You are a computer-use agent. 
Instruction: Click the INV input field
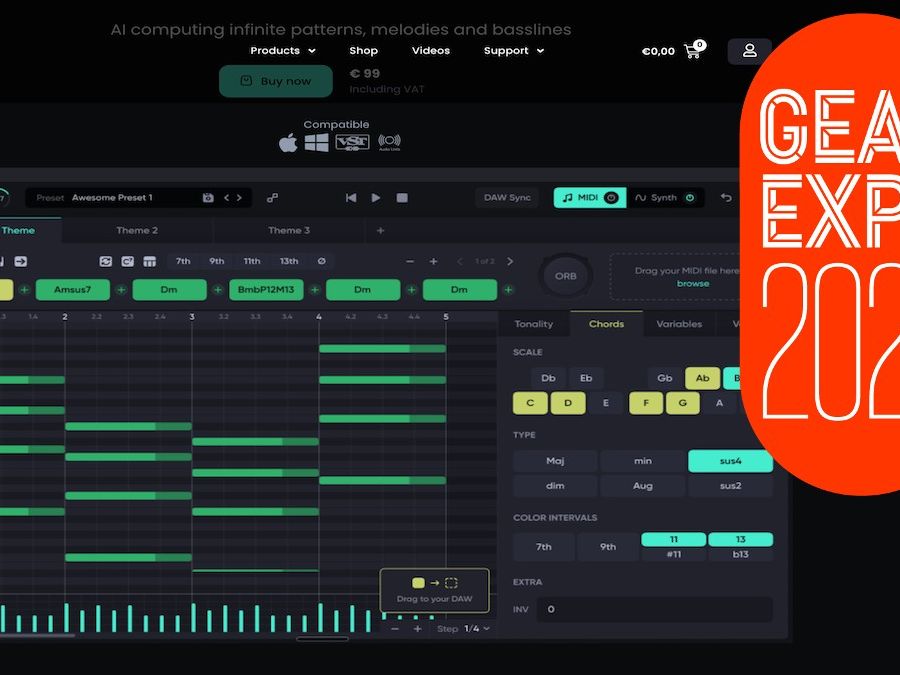(654, 610)
